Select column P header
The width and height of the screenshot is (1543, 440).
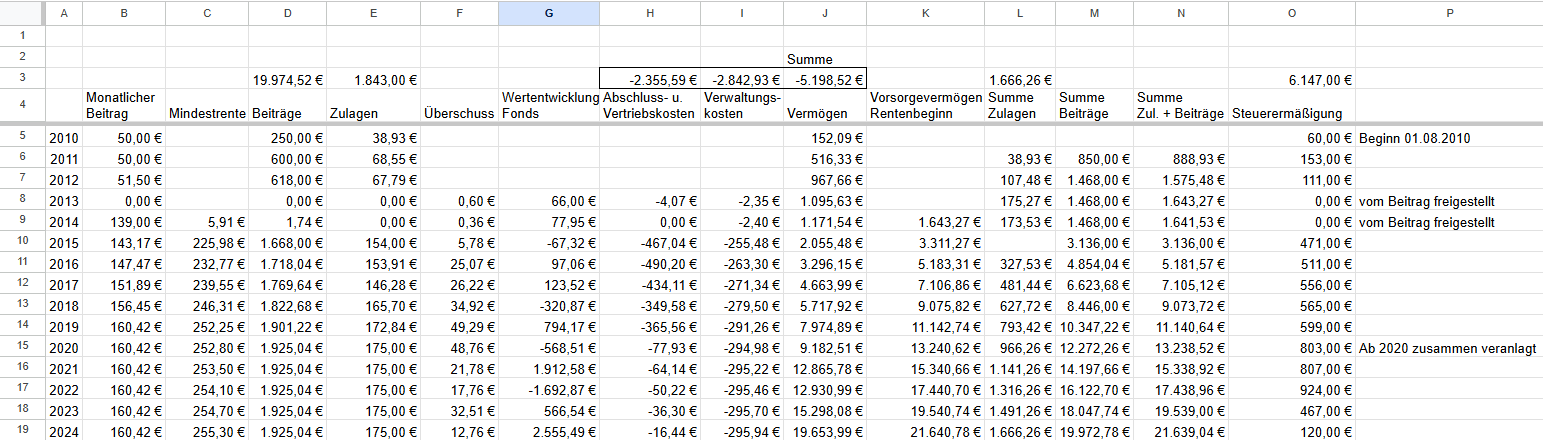pyautogui.click(x=1449, y=13)
